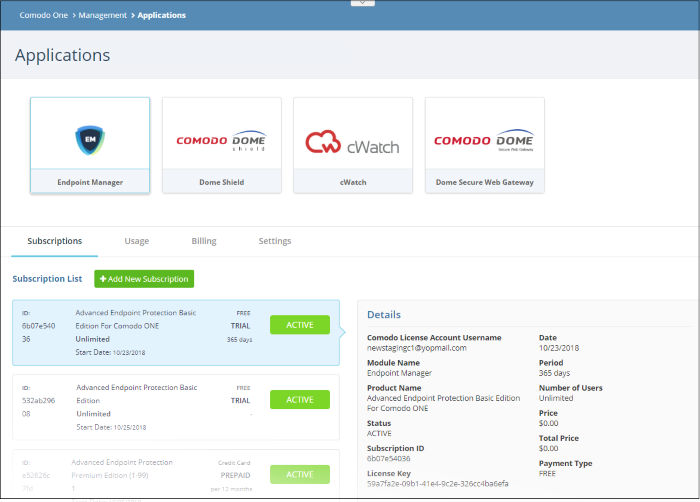Click ACTIVE button for Premium Edition subscription

coord(300,474)
